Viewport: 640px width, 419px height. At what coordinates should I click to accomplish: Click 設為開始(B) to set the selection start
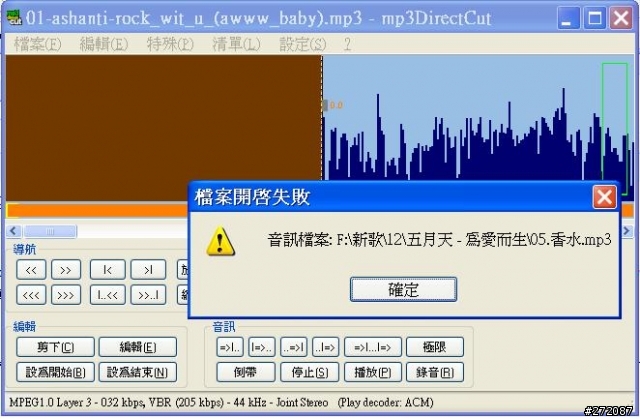[x=56, y=372]
